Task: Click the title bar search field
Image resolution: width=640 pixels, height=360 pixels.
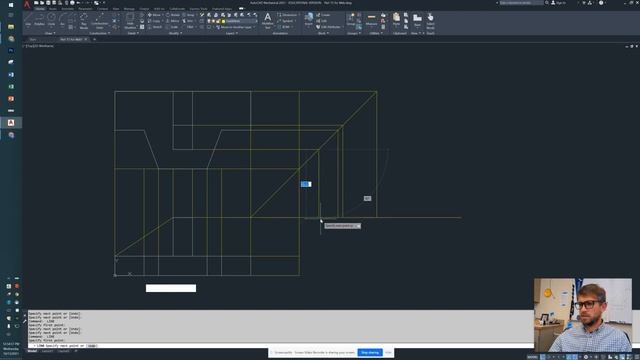Action: click(x=521, y=3)
